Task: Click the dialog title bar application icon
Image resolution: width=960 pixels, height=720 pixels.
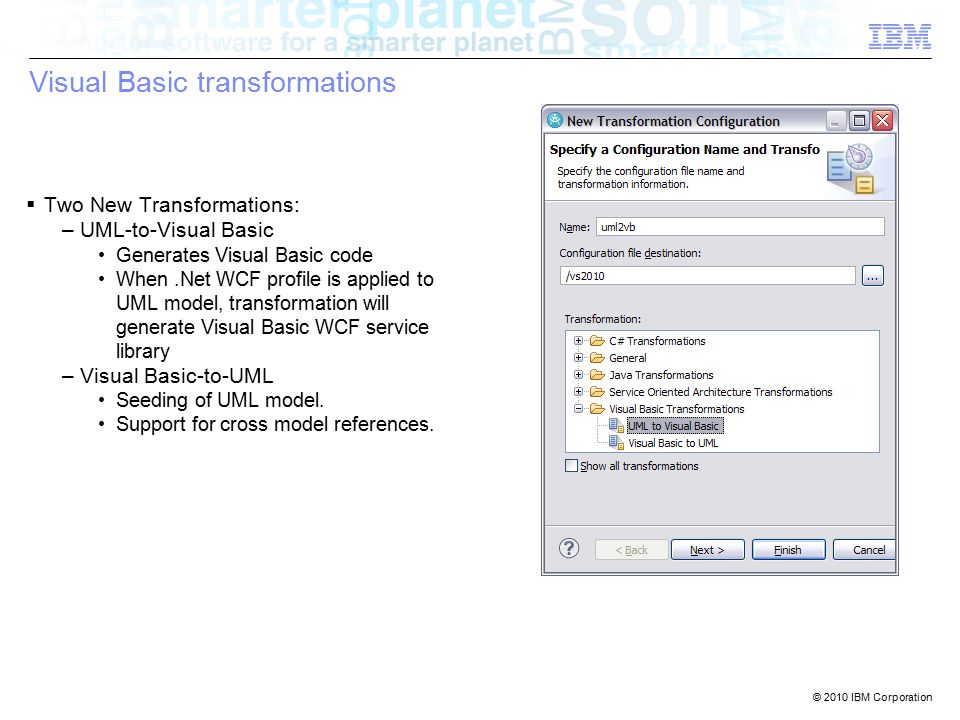Action: pyautogui.click(x=555, y=121)
